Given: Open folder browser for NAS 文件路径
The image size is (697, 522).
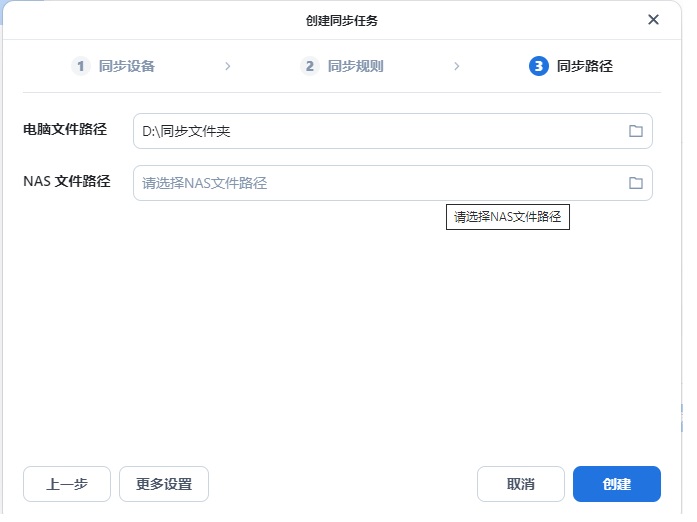Looking at the screenshot, I should (636, 183).
